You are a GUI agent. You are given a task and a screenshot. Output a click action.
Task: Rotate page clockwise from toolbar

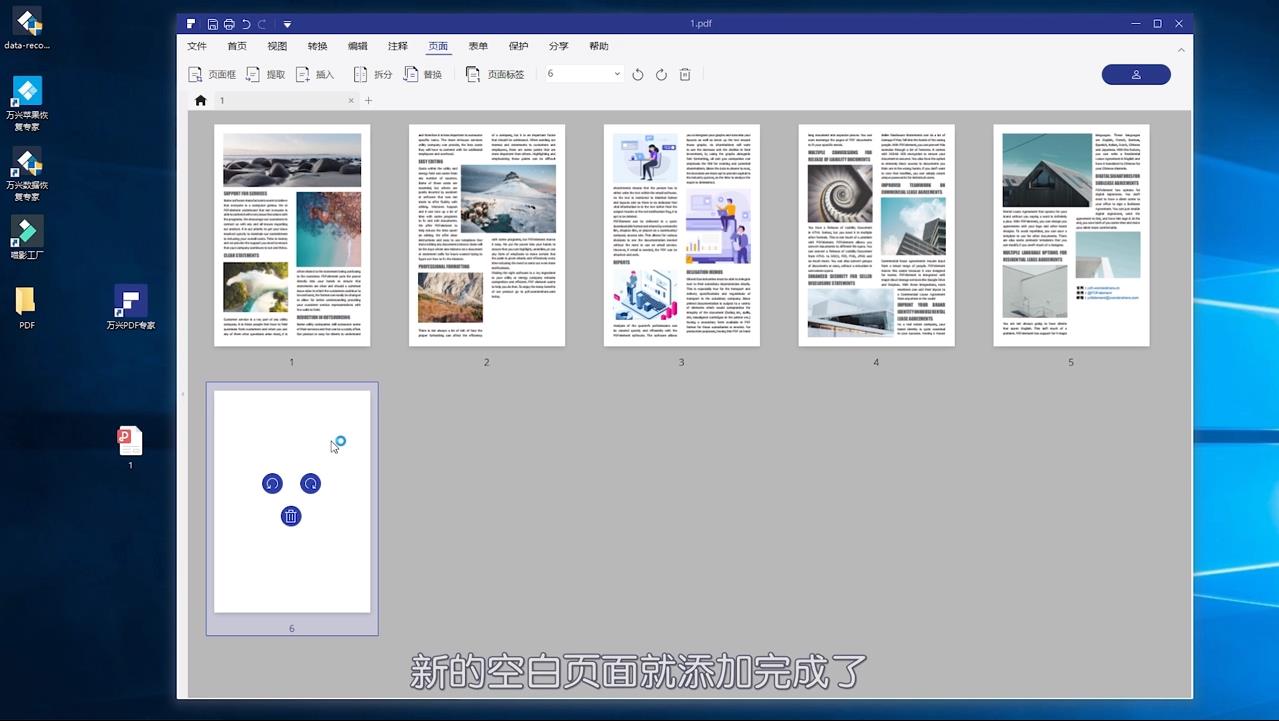[661, 74]
